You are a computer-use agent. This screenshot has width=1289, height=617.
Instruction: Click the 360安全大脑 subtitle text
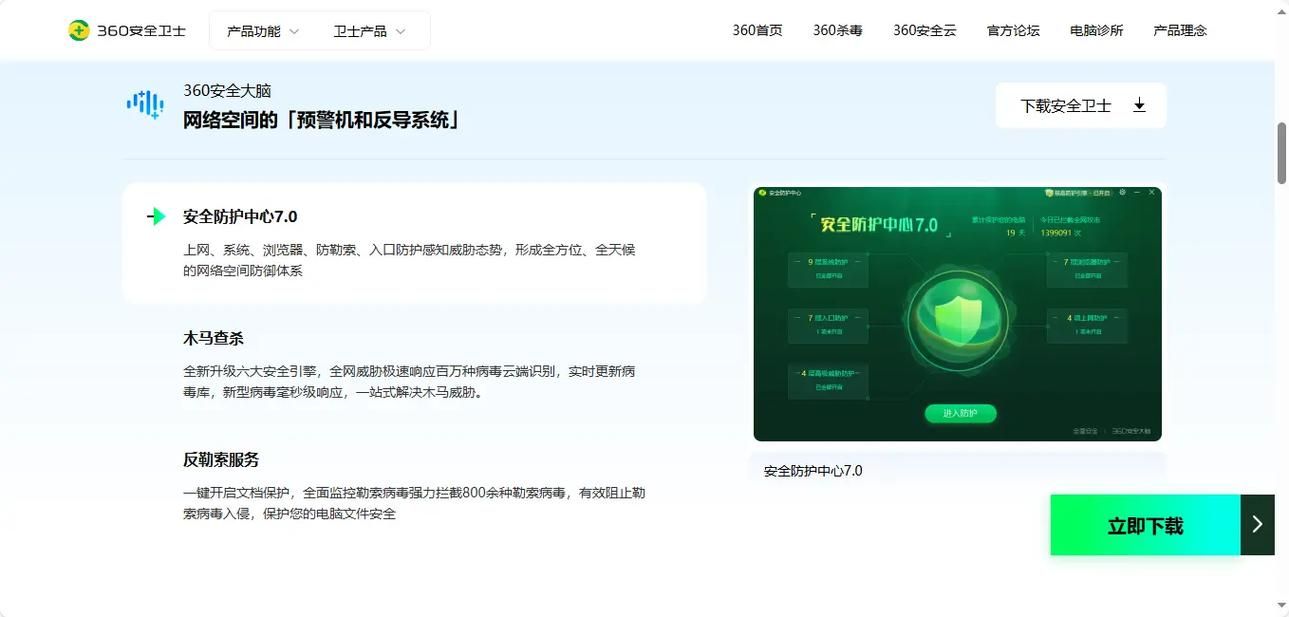pos(227,90)
